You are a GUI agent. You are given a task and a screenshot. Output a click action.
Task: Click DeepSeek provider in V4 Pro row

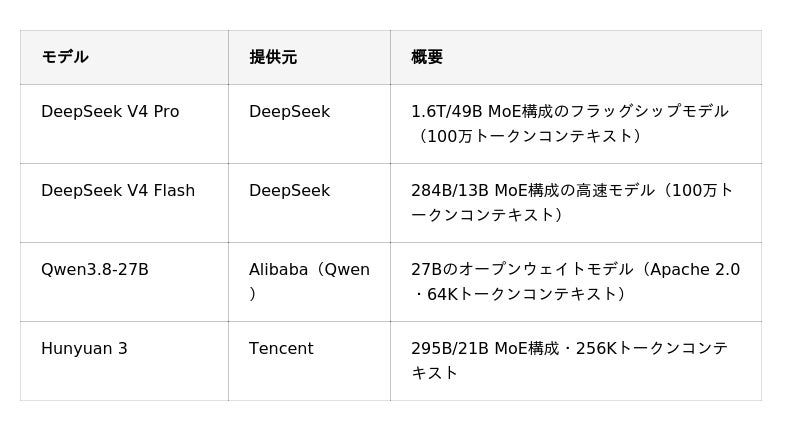(289, 111)
